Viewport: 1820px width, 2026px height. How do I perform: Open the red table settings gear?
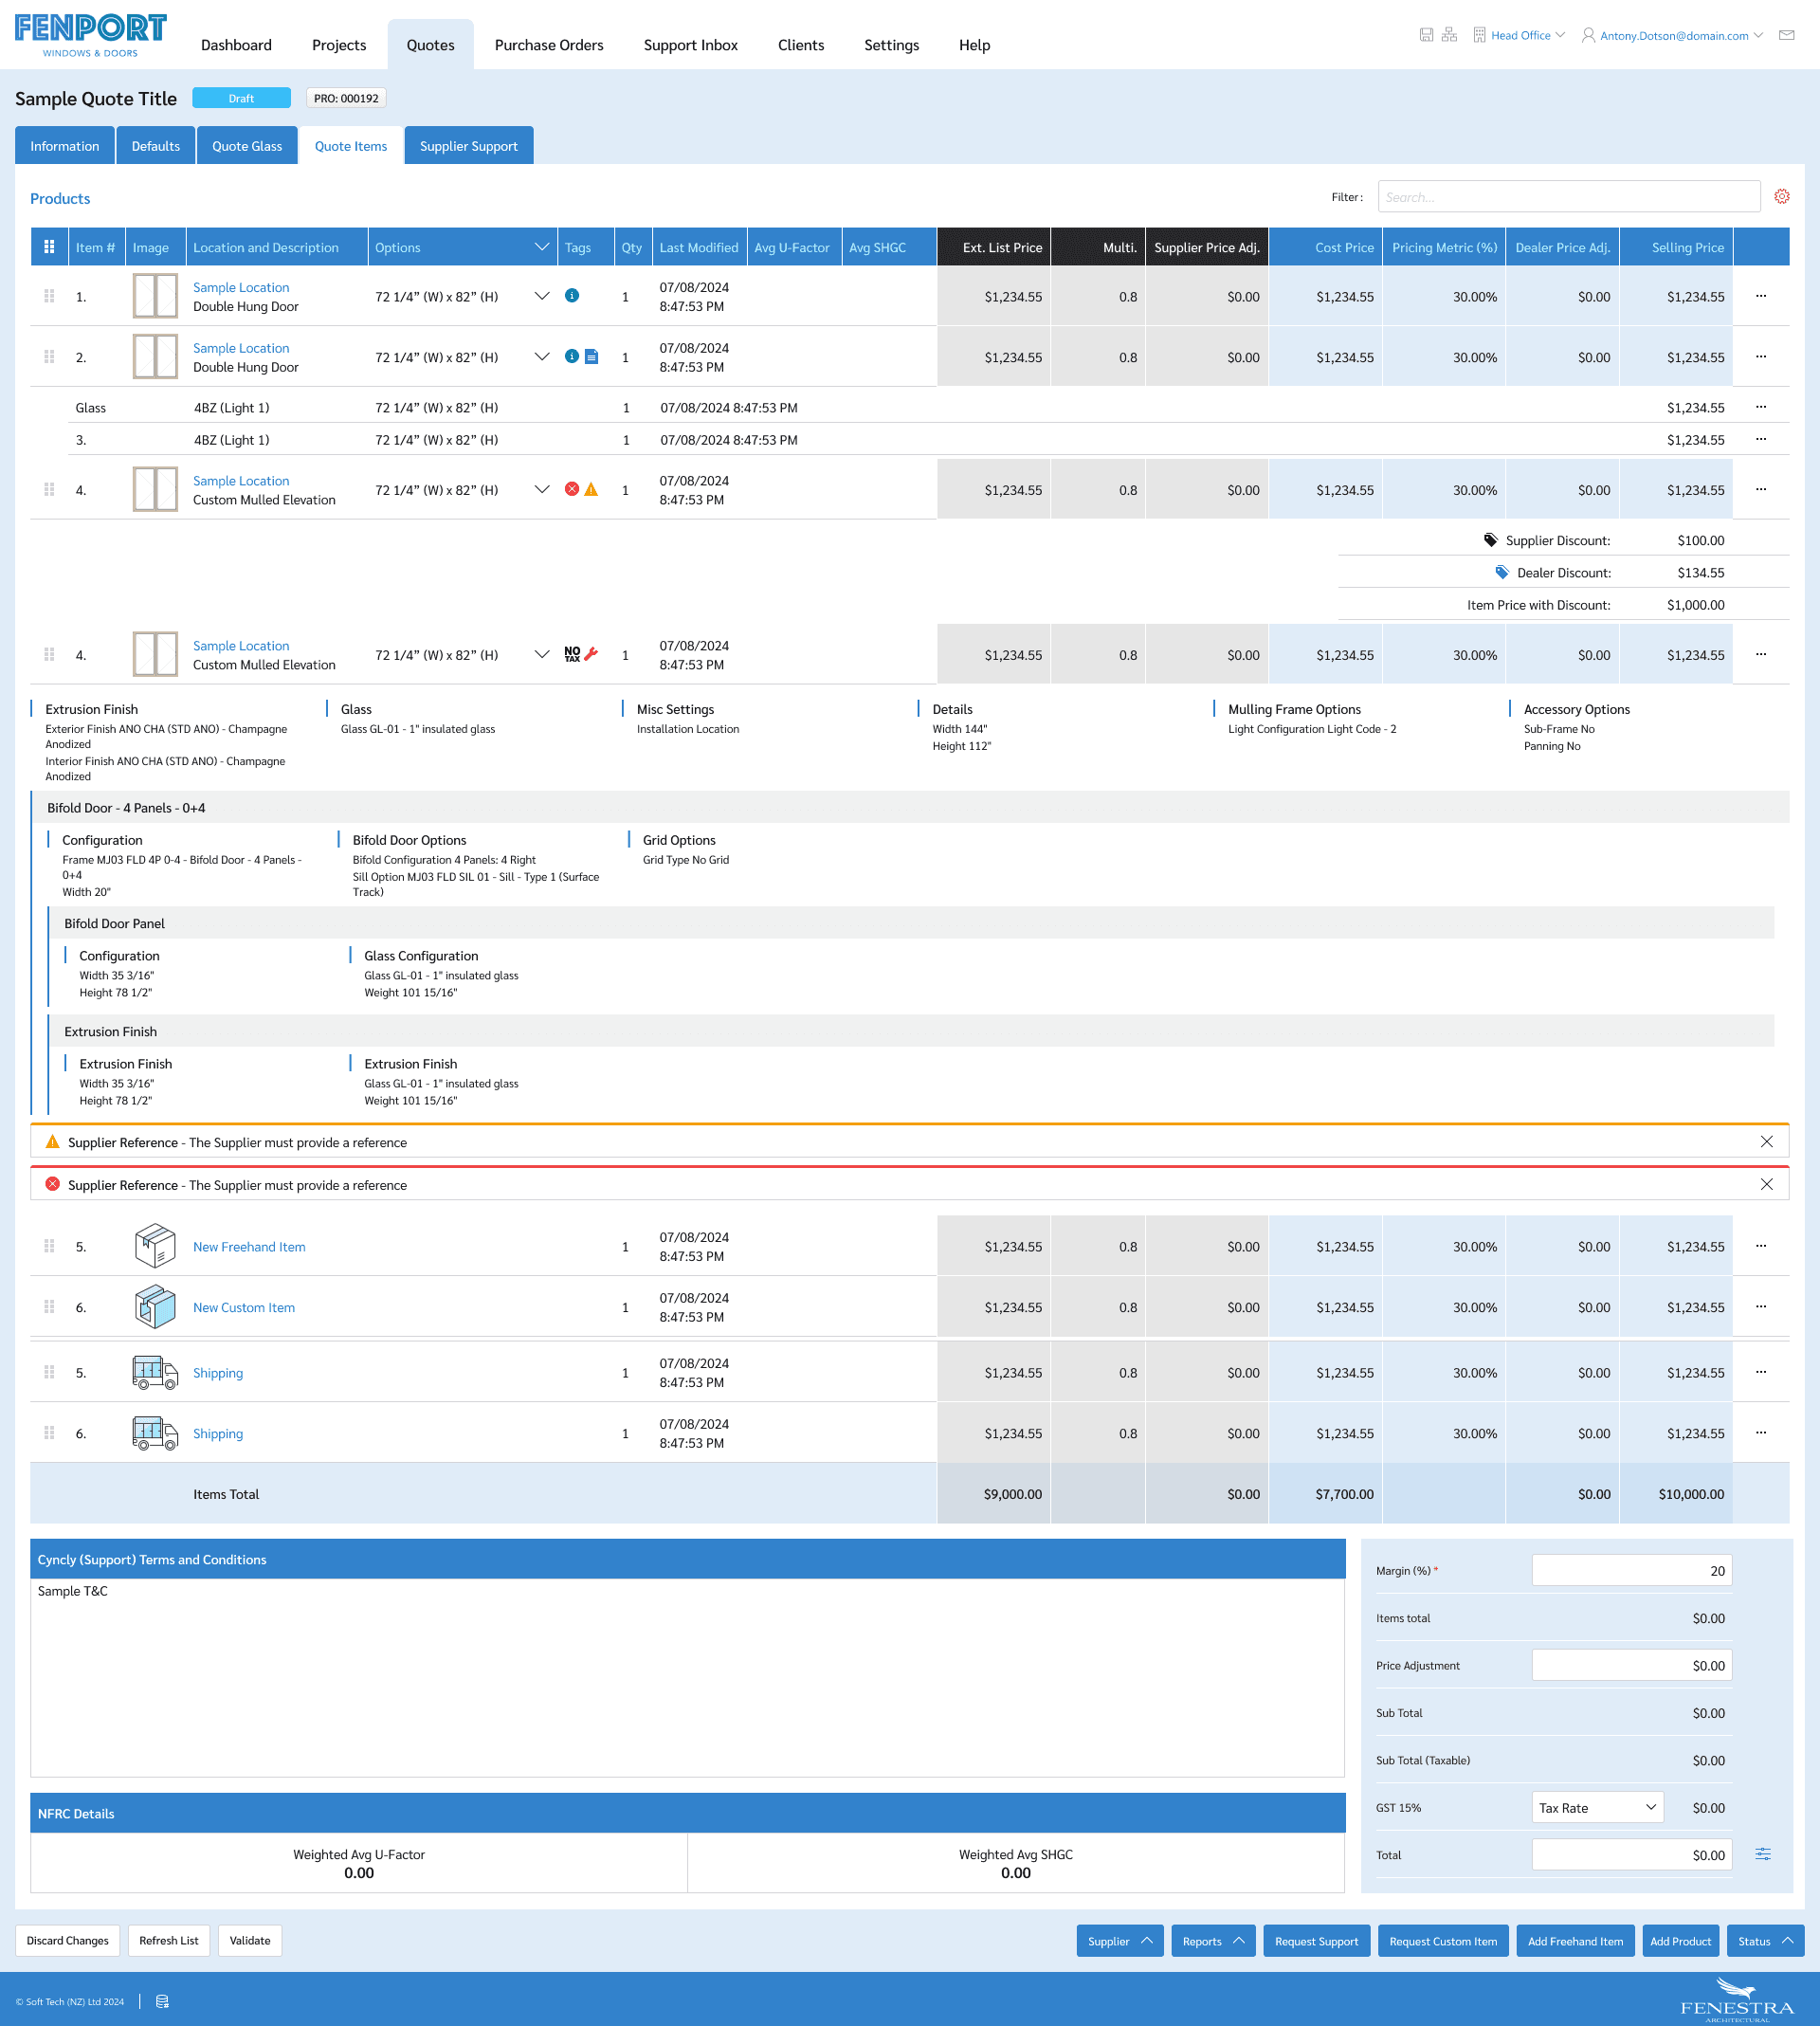click(x=1781, y=197)
